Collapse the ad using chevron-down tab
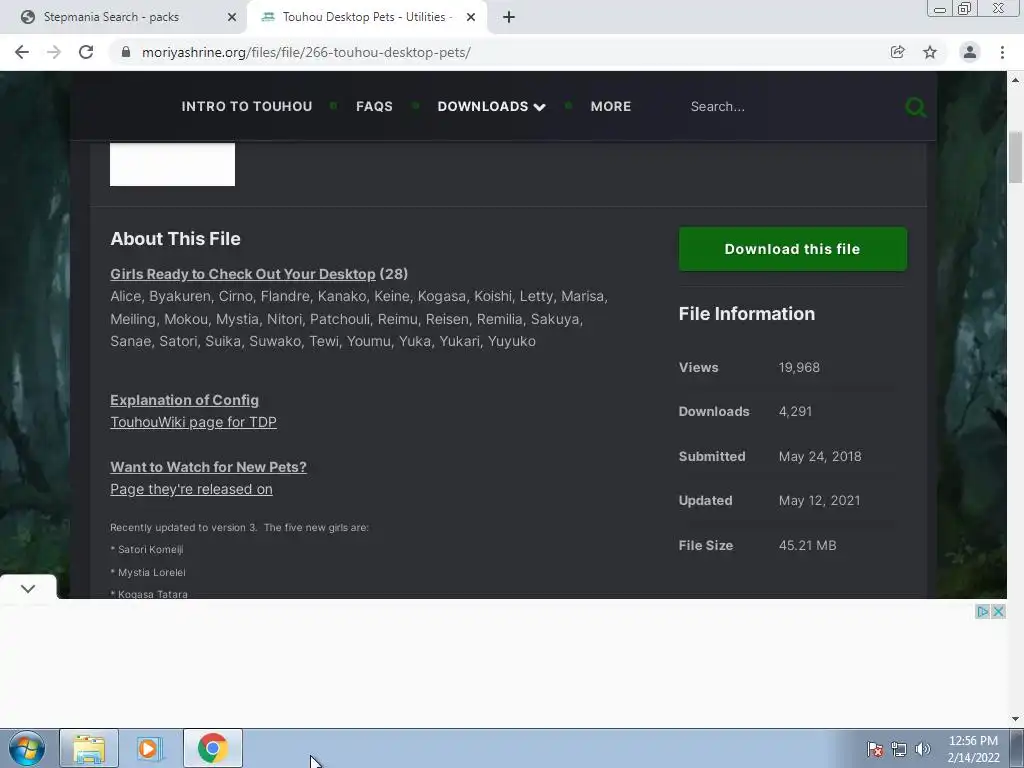The height and width of the screenshot is (768, 1024). pyautogui.click(x=28, y=588)
